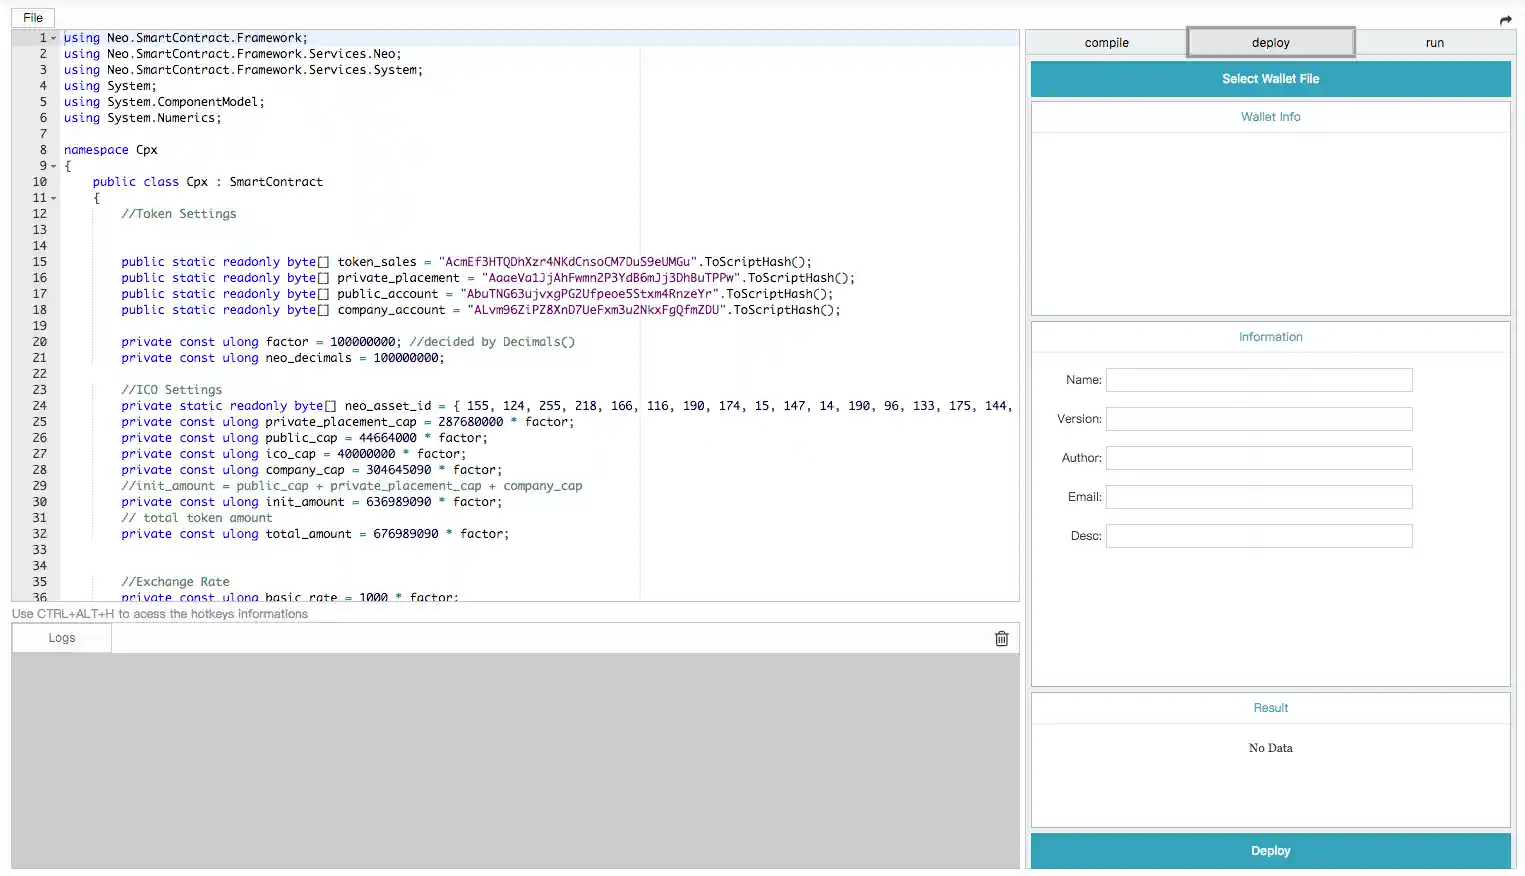Viewport: 1525px width, 876px height.
Task: Focus the Version input field
Action: pyautogui.click(x=1259, y=419)
